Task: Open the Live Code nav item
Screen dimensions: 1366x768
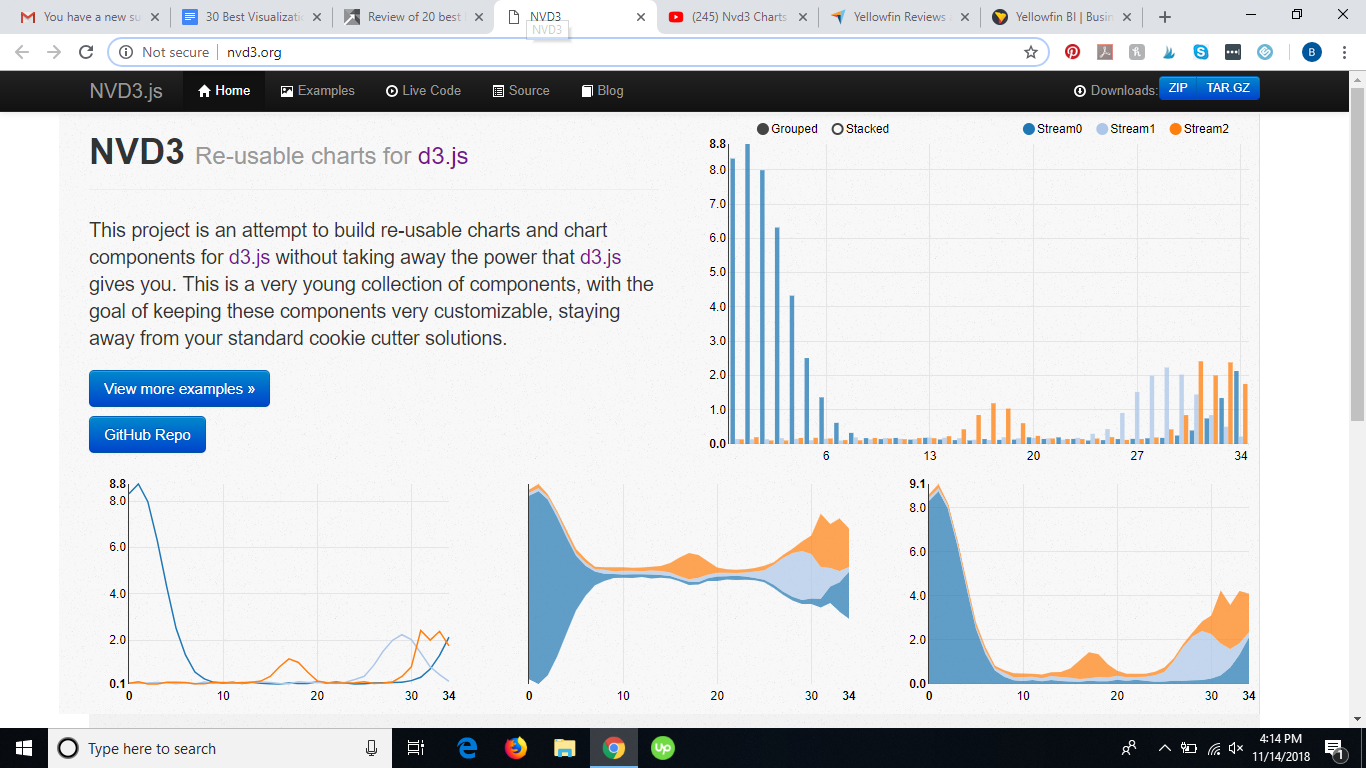Action: point(423,90)
